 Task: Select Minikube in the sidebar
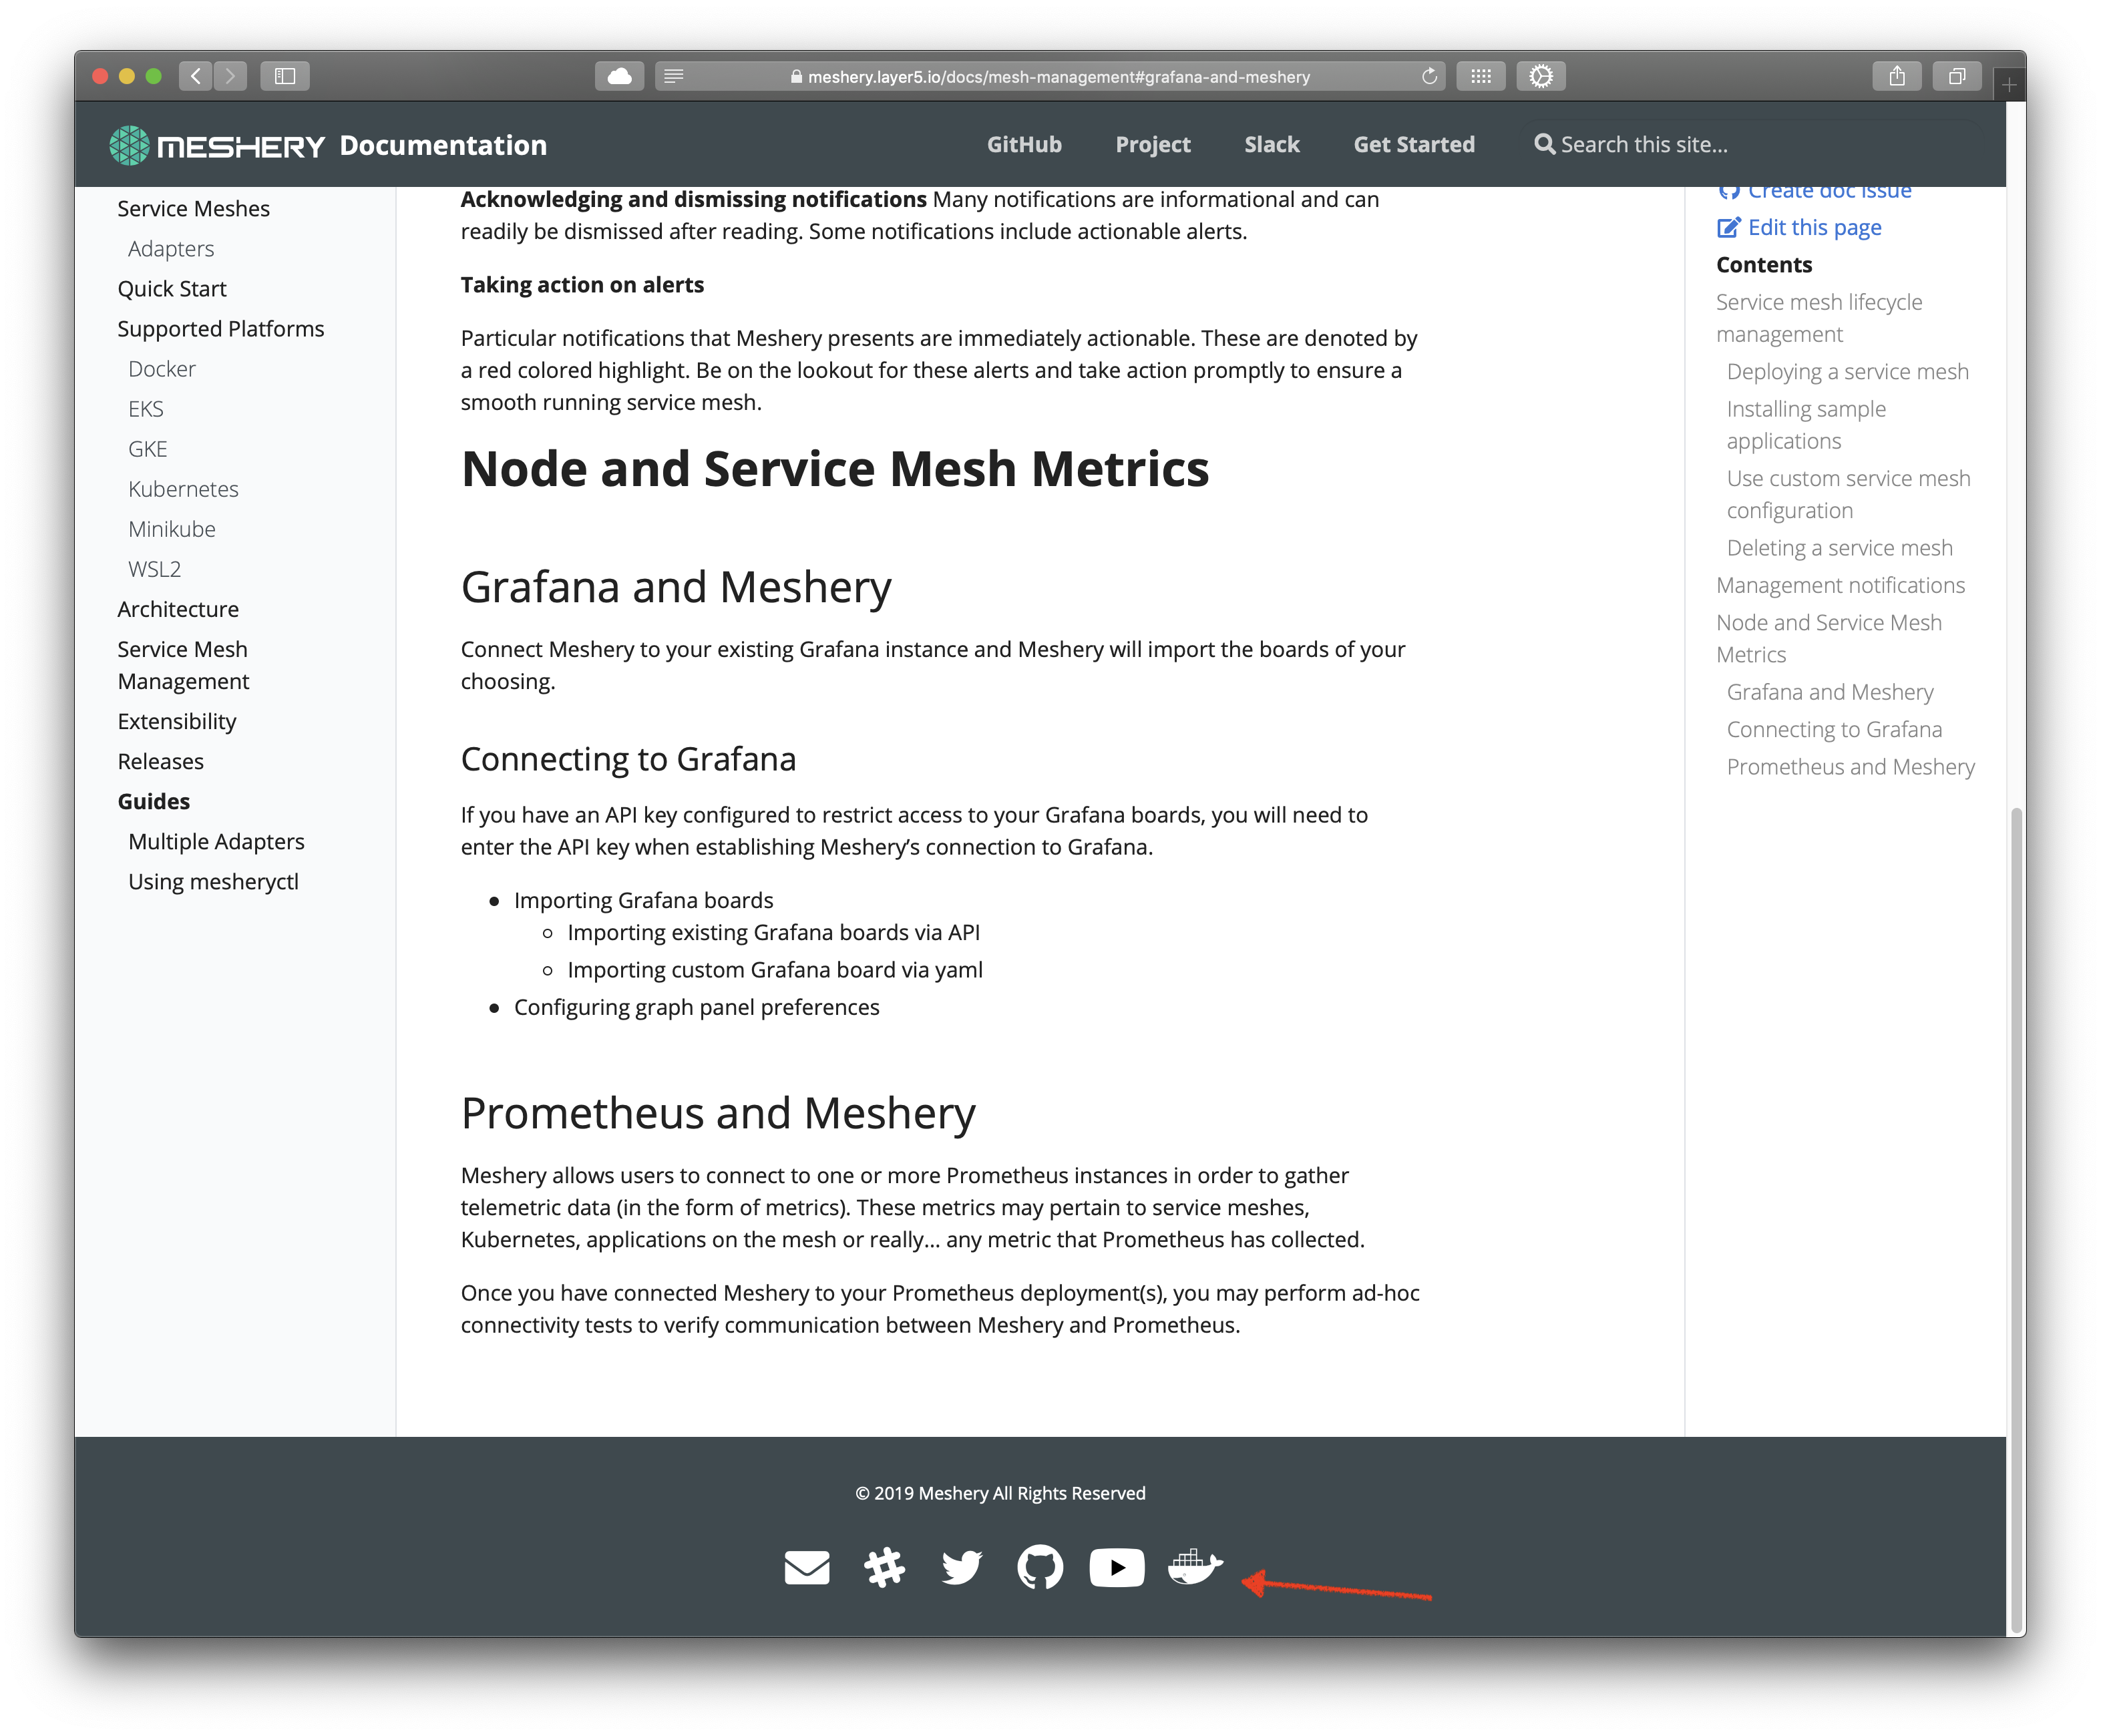tap(172, 528)
